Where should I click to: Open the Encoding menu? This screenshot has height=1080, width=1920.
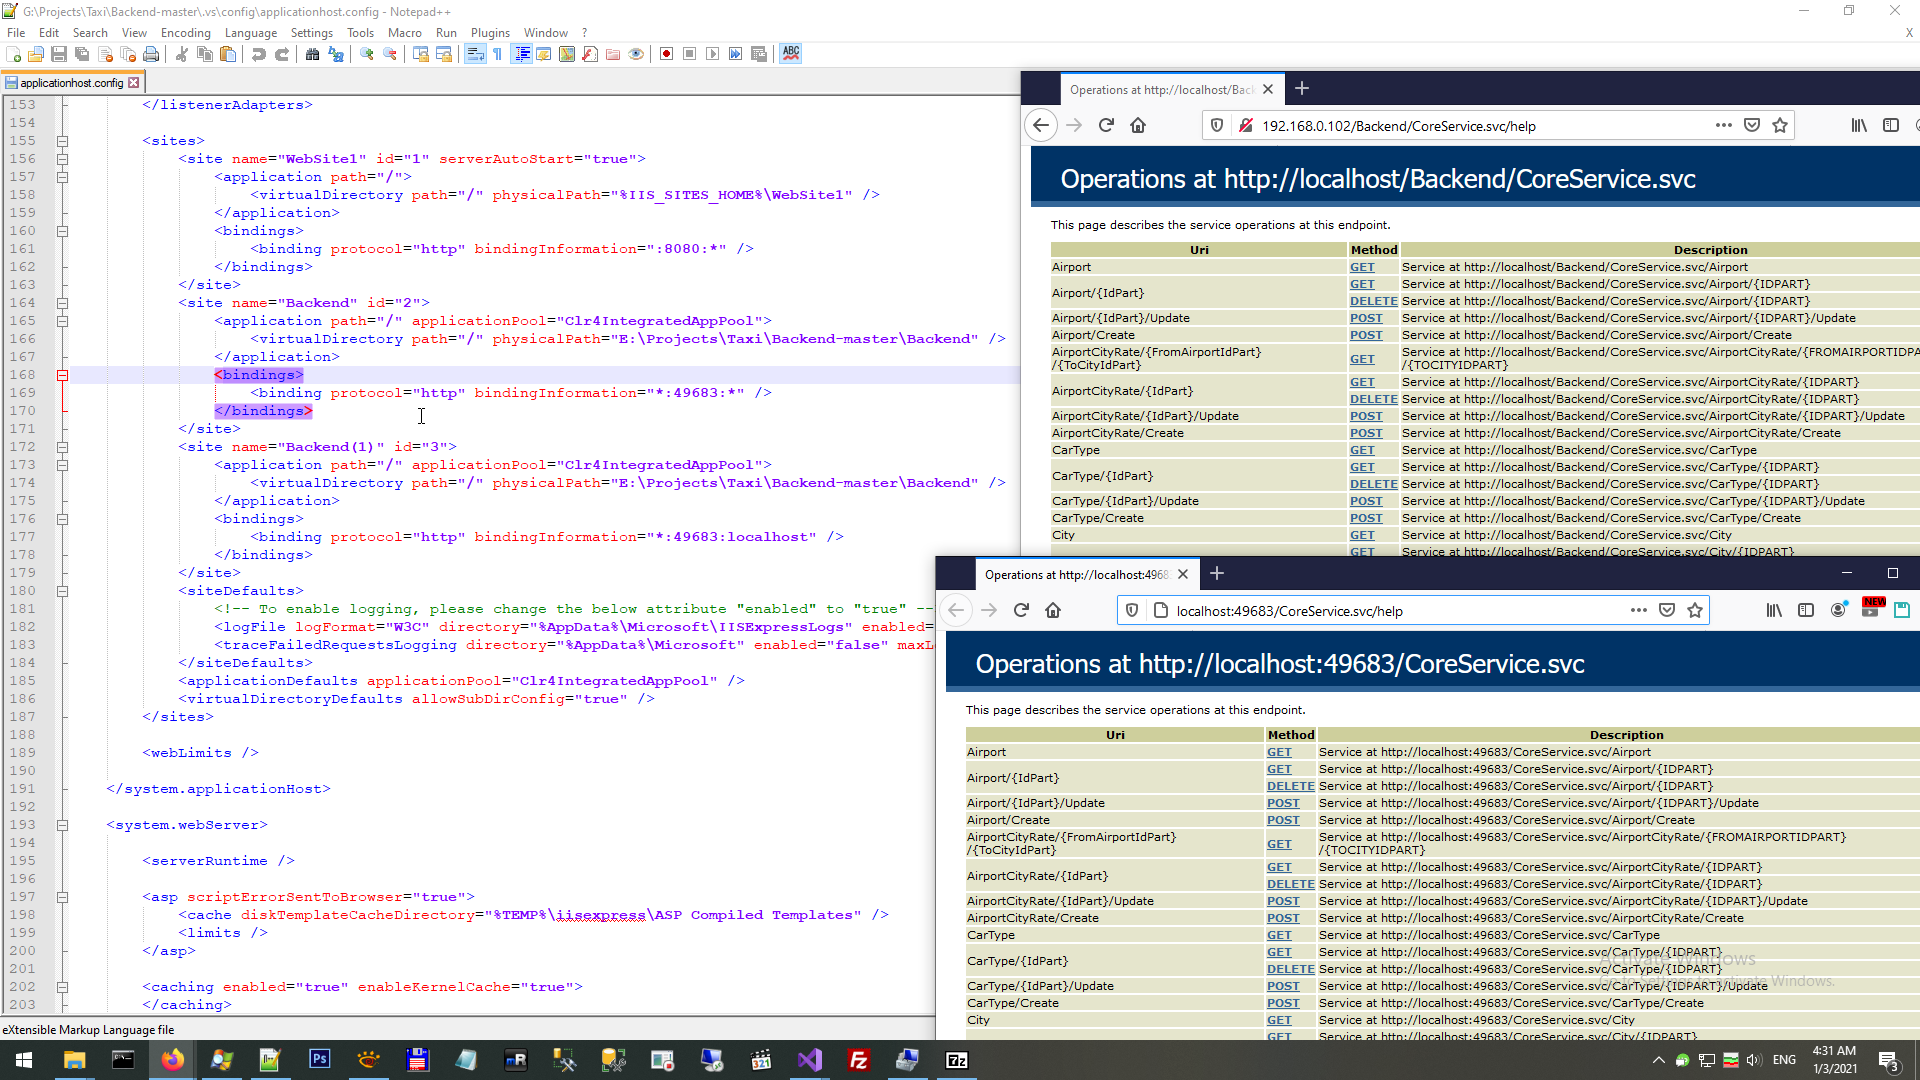[x=186, y=33]
